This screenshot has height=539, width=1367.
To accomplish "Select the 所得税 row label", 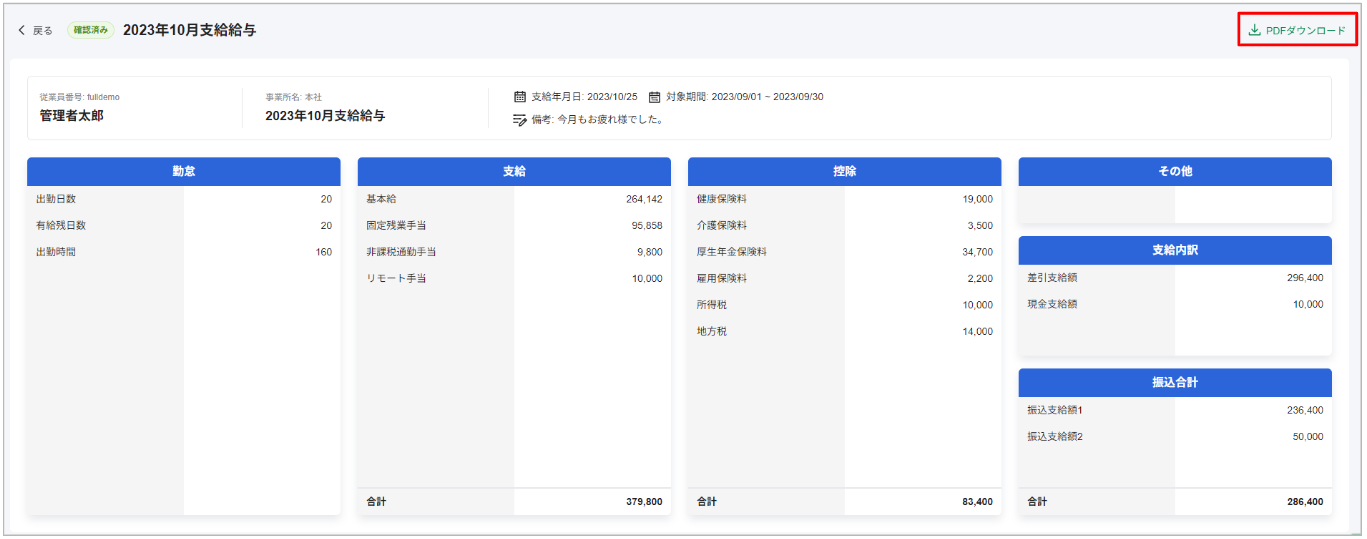I will 712,305.
